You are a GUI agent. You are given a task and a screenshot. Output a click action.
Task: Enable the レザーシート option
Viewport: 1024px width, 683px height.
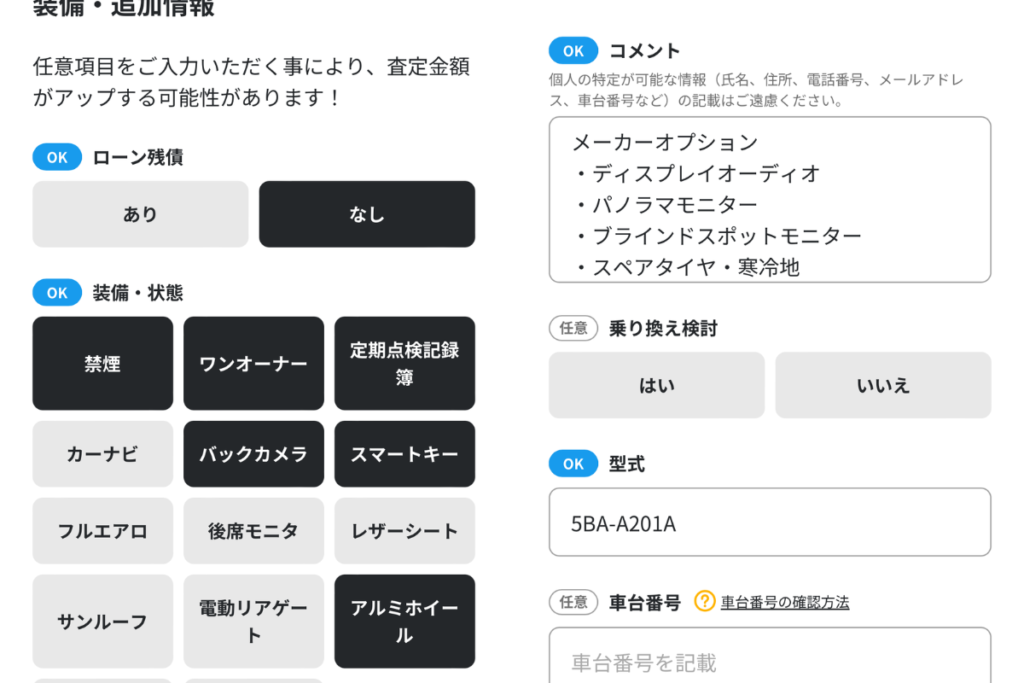pos(404,531)
